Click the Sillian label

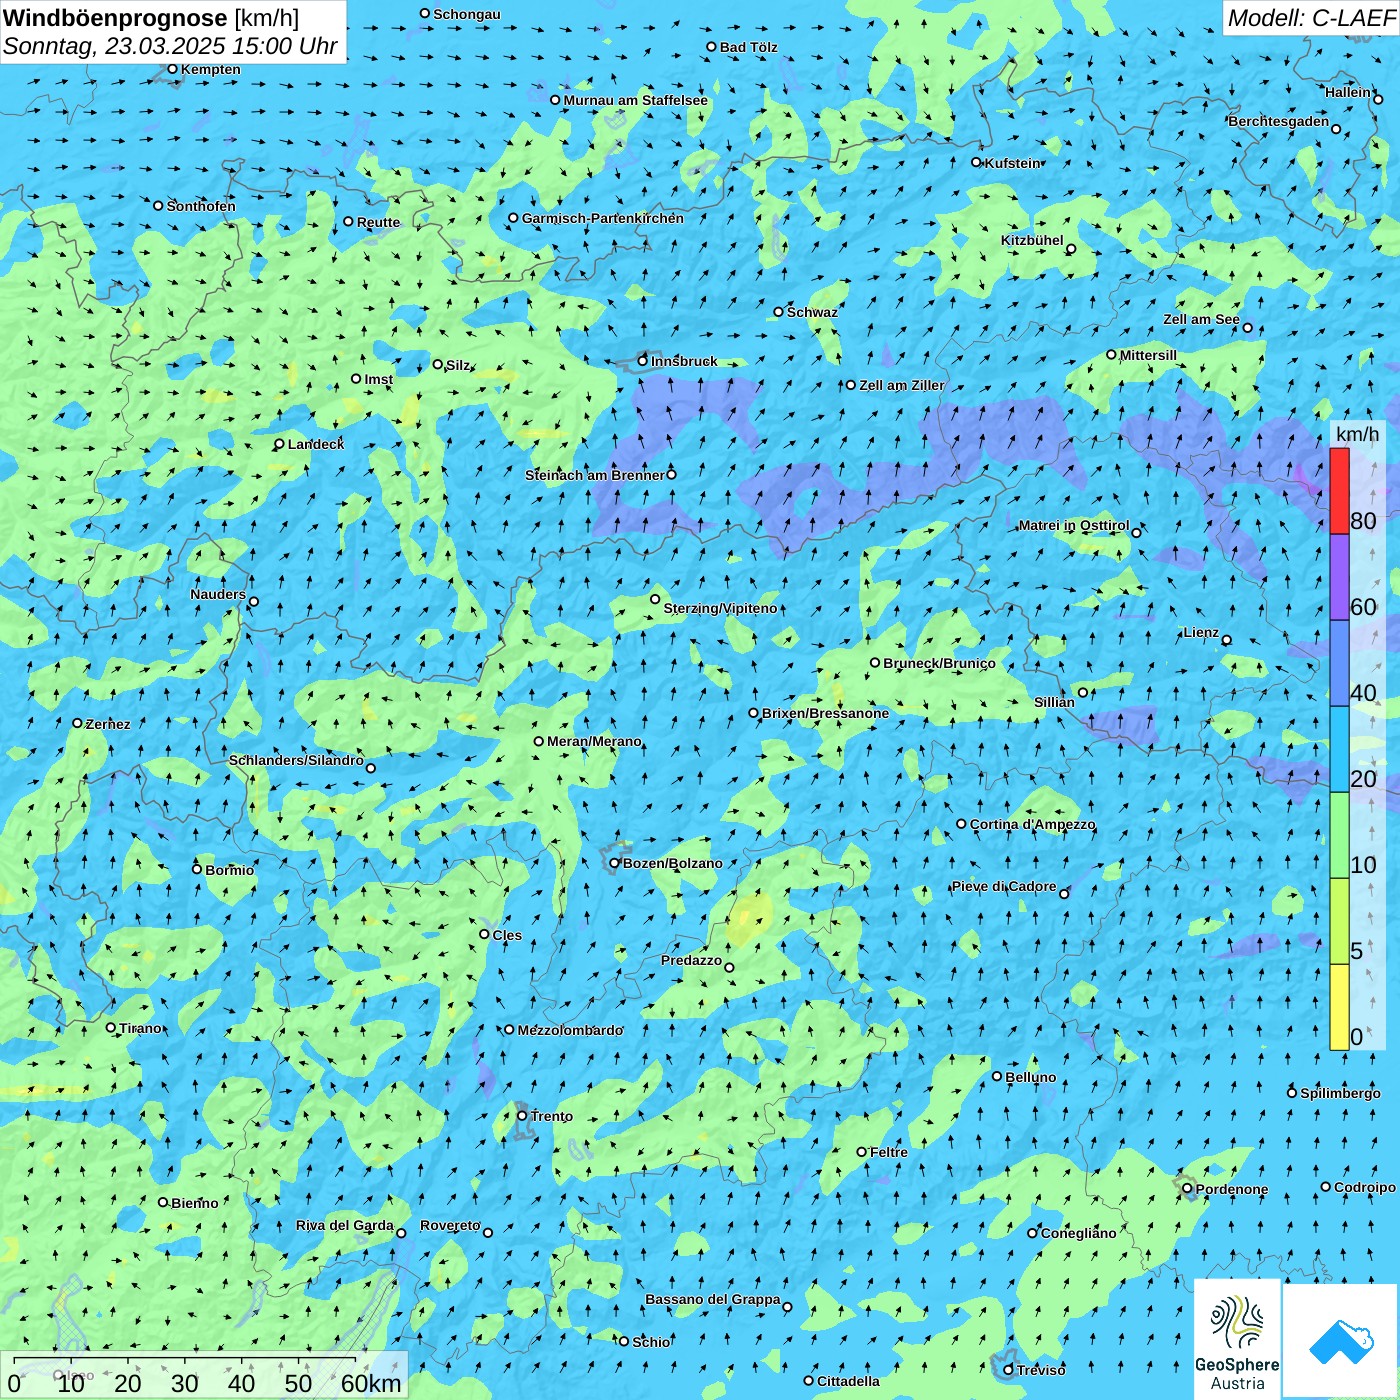pos(1054,702)
